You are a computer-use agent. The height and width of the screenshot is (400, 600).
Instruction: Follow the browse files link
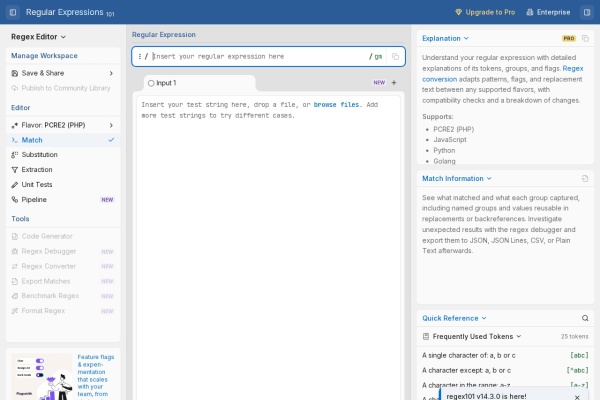point(336,104)
